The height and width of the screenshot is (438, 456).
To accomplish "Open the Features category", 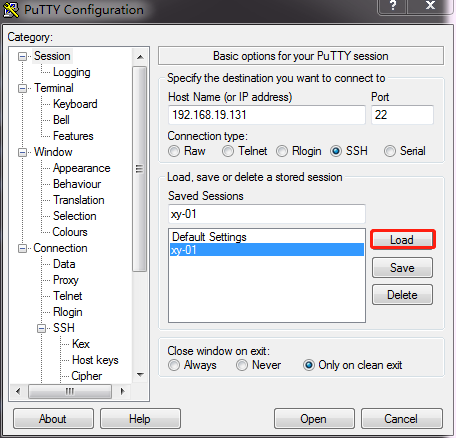I will pyautogui.click(x=73, y=136).
